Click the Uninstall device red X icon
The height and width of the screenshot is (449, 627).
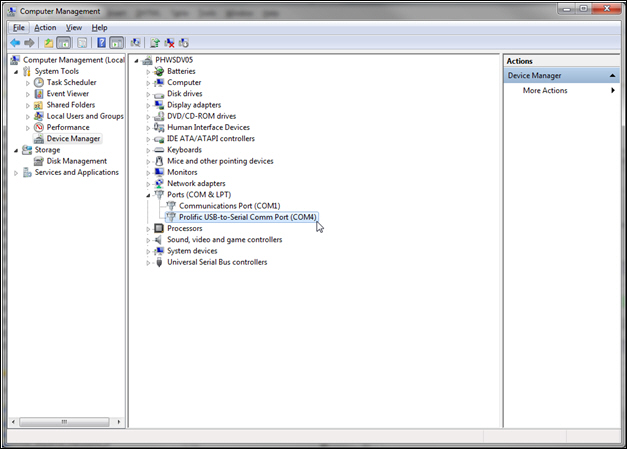pos(170,43)
